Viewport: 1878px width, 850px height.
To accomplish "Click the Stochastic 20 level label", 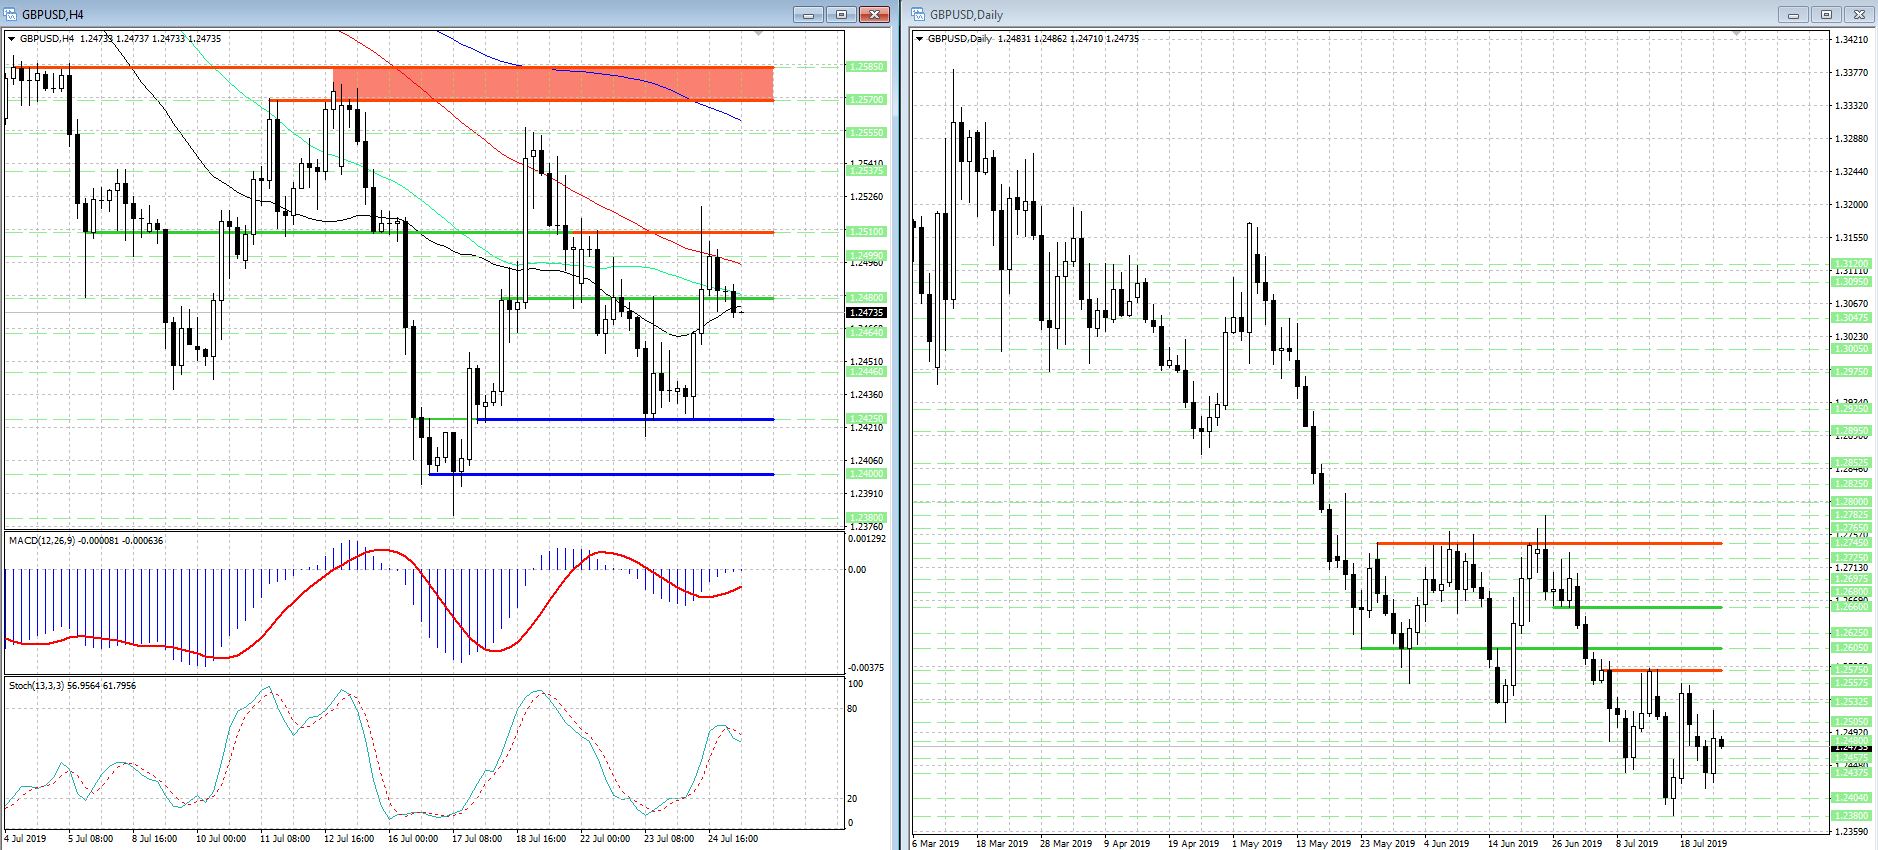I will (852, 799).
